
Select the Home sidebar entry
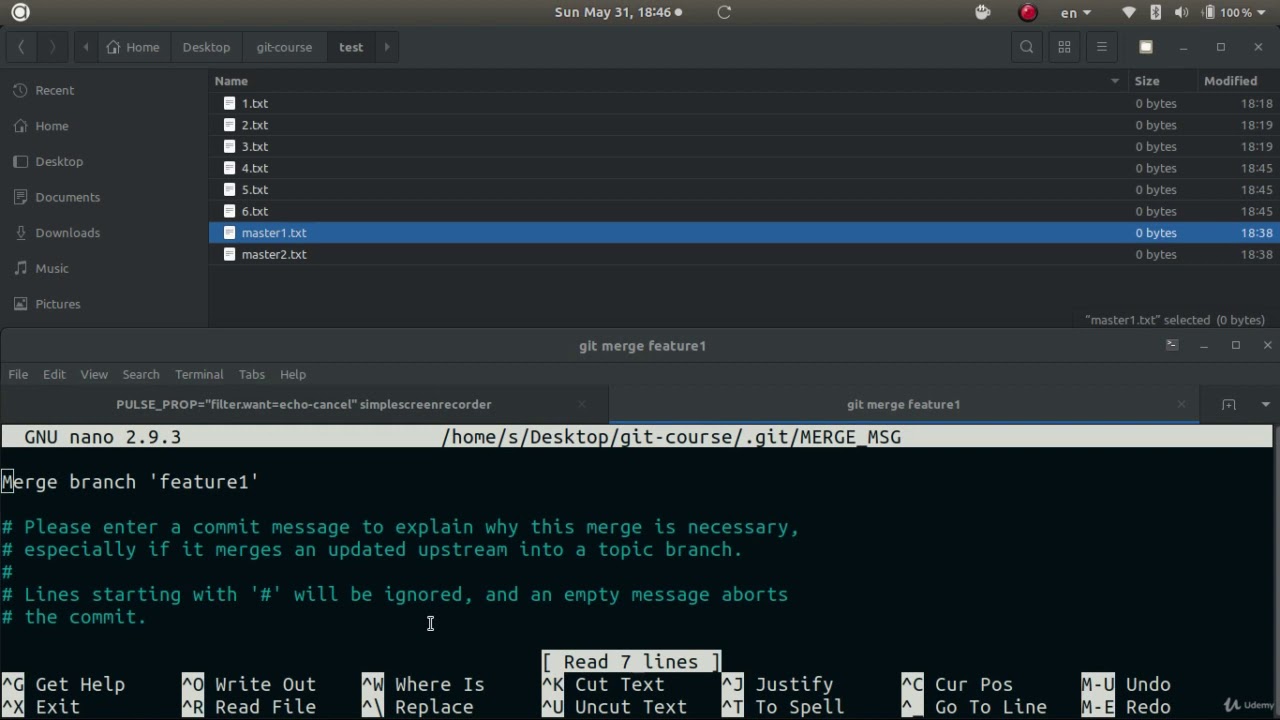(x=104, y=126)
